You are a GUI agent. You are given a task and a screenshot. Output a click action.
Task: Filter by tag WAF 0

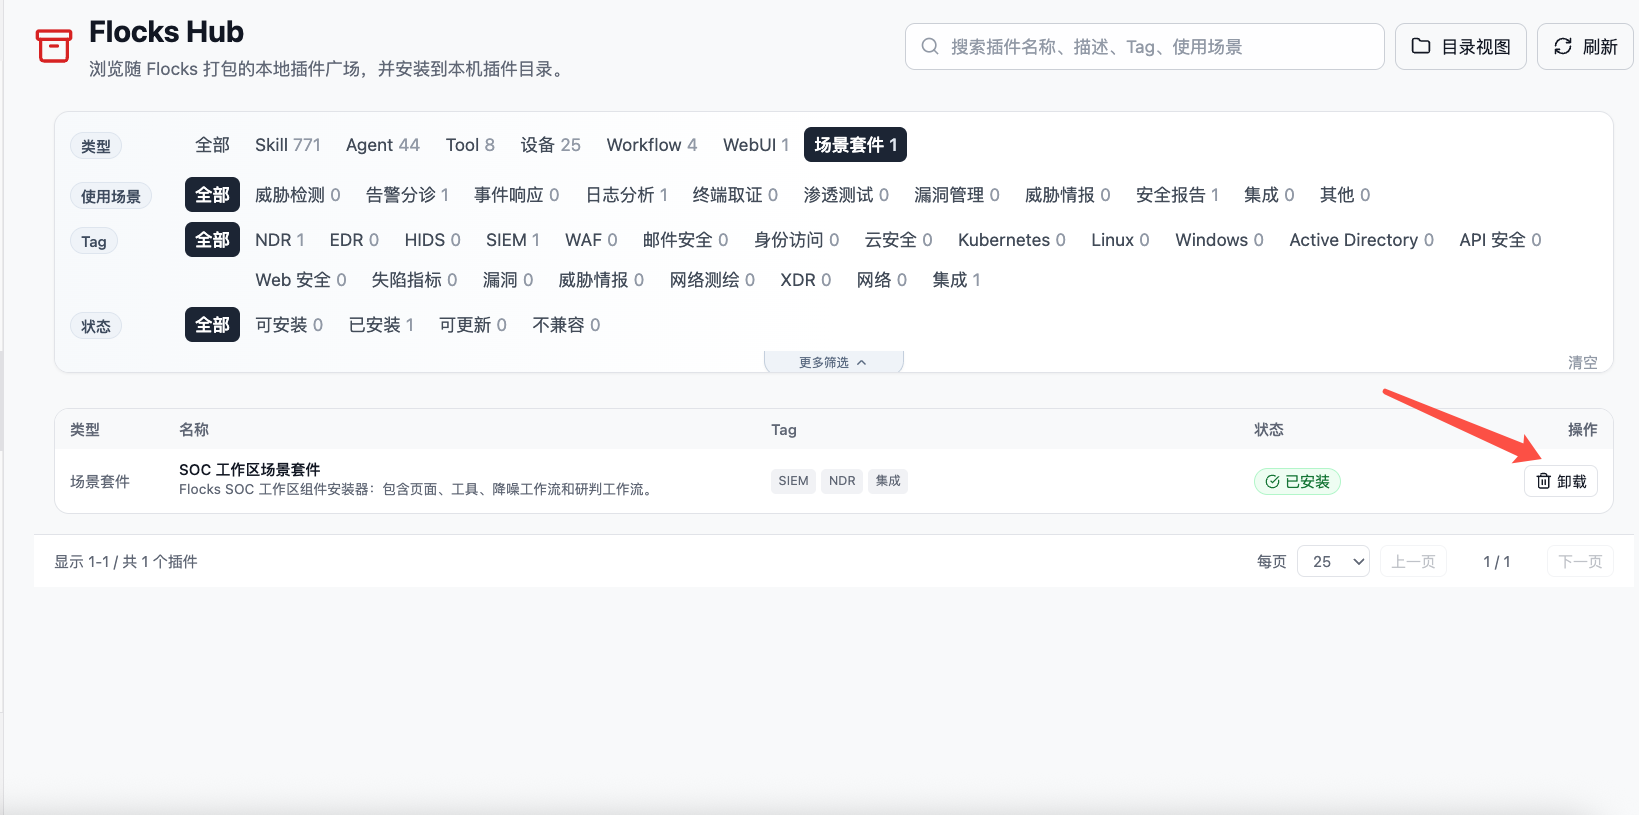[x=591, y=240]
